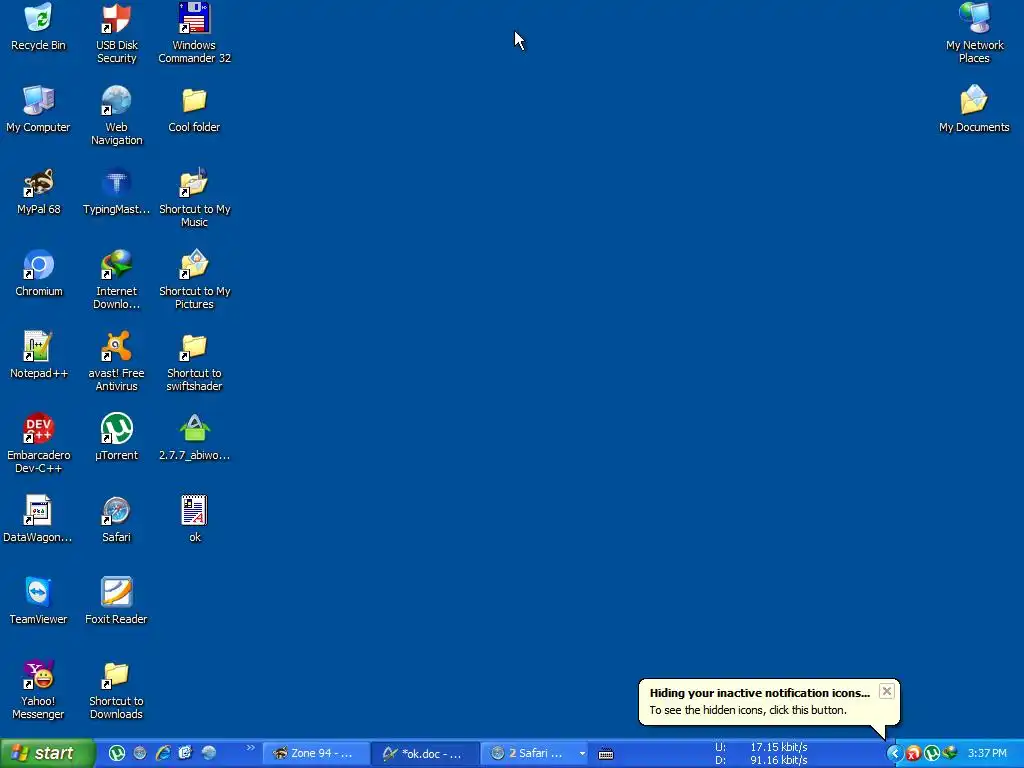Launch Internet Explorer from Quick Launch
Image resolution: width=1024 pixels, height=768 pixels.
[x=163, y=753]
